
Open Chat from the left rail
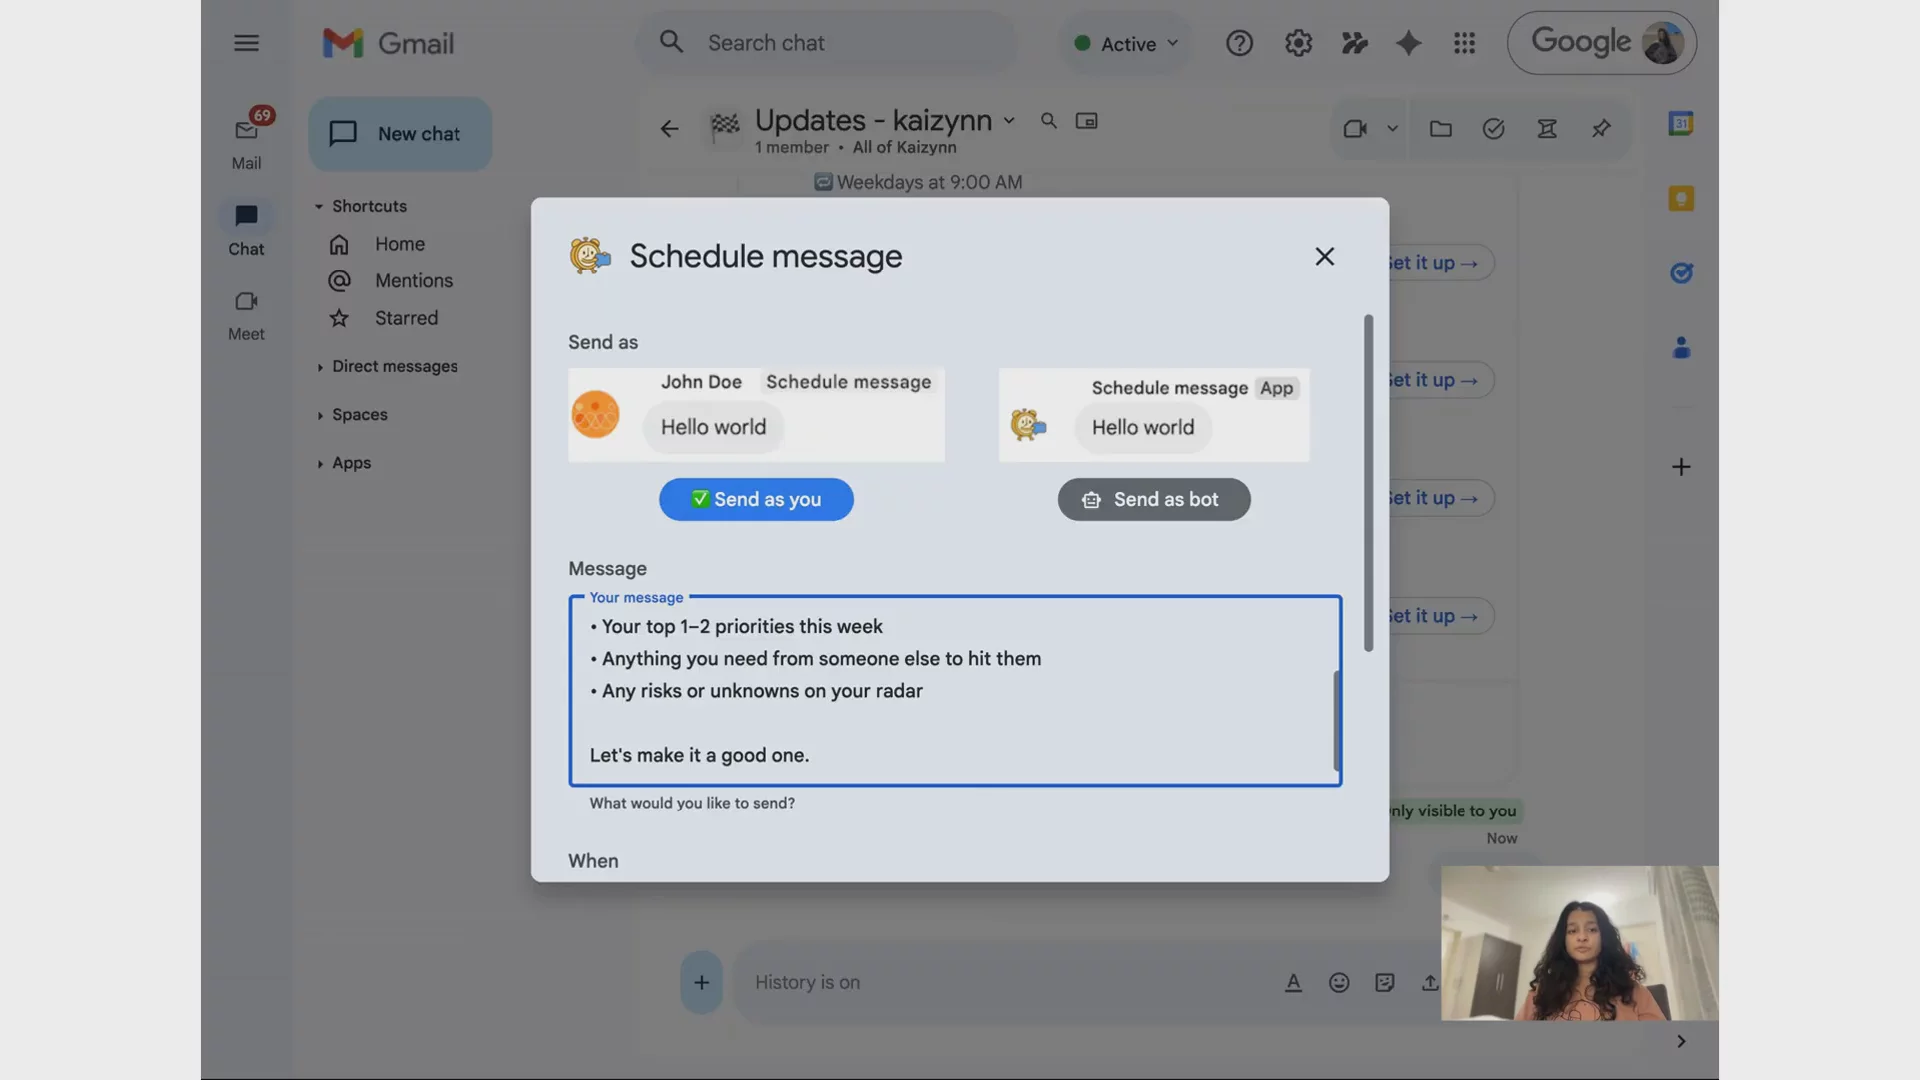click(246, 229)
